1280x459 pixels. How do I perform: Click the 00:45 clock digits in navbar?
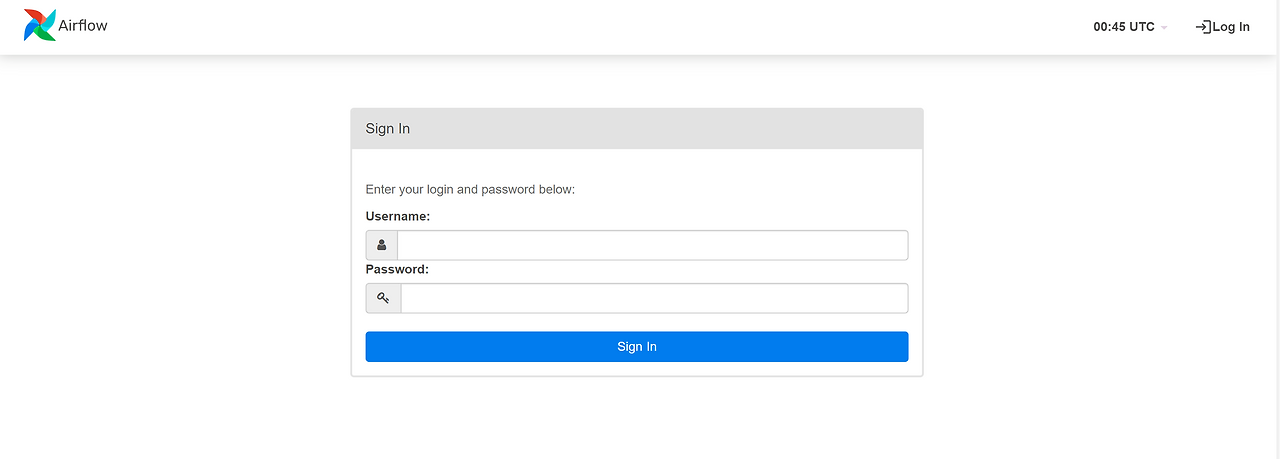tap(1109, 27)
